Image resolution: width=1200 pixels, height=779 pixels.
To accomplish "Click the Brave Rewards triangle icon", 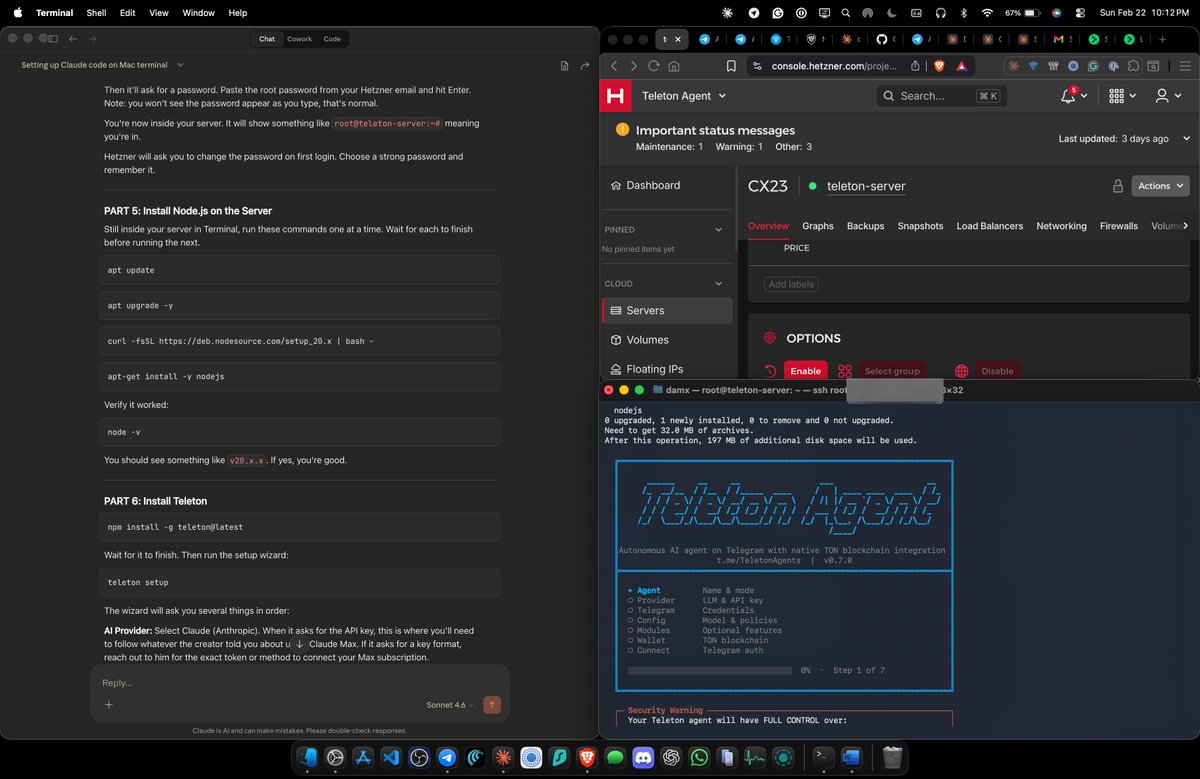I will pos(961,66).
